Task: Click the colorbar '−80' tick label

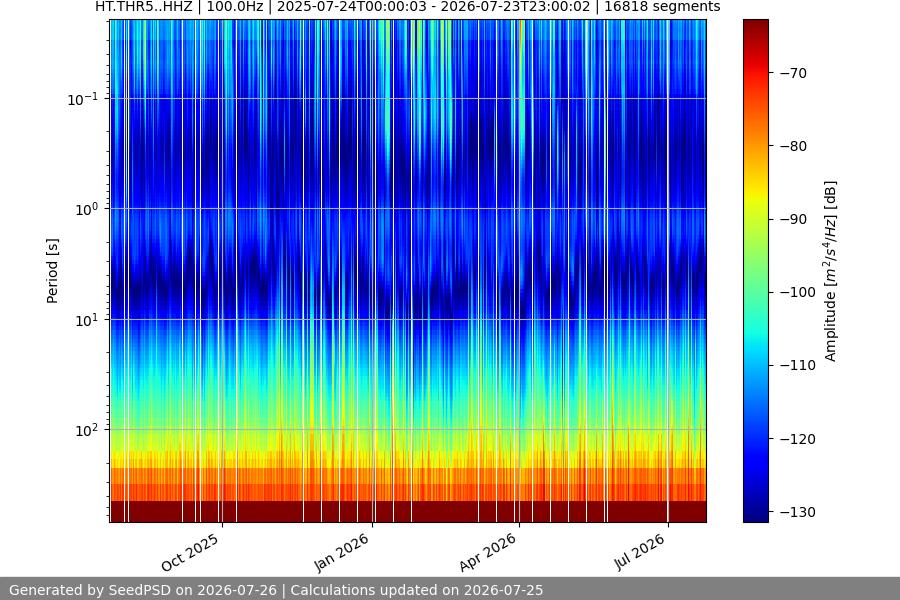Action: pos(793,146)
